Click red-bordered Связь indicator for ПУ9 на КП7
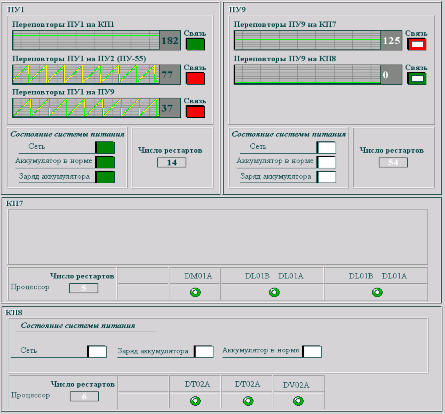 tap(417, 44)
